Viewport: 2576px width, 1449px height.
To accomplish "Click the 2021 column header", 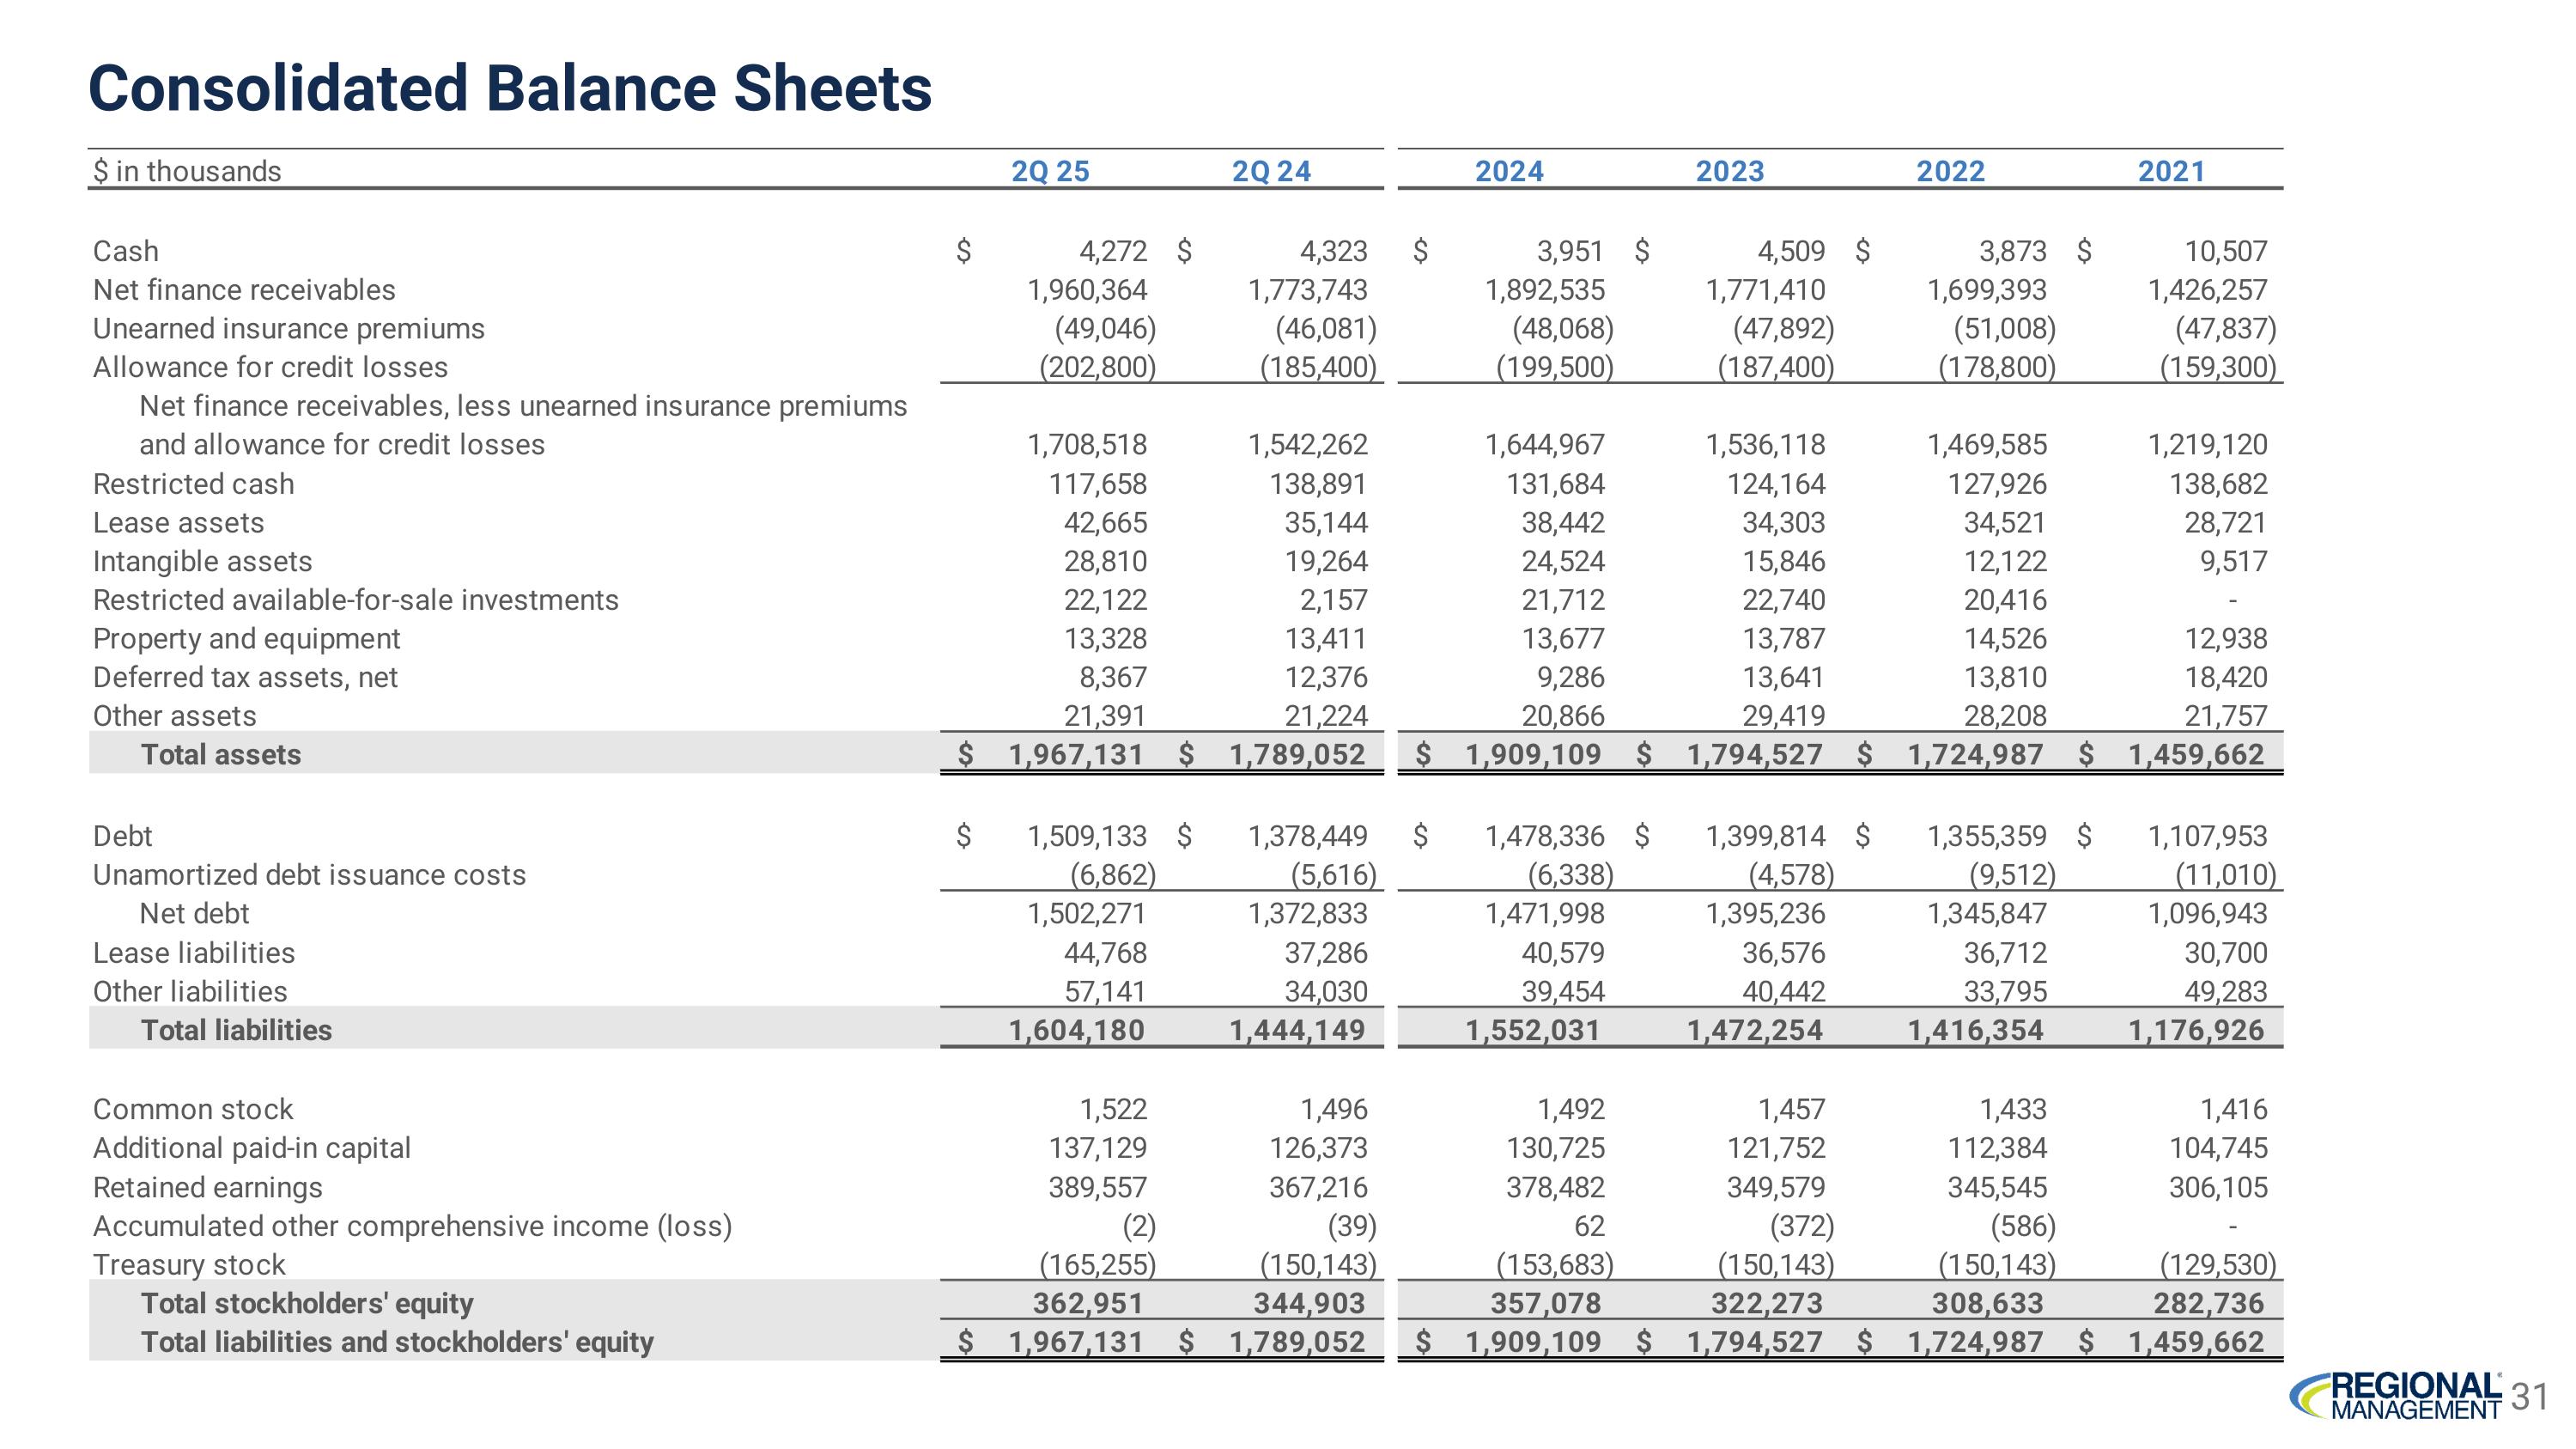I will point(2171,171).
